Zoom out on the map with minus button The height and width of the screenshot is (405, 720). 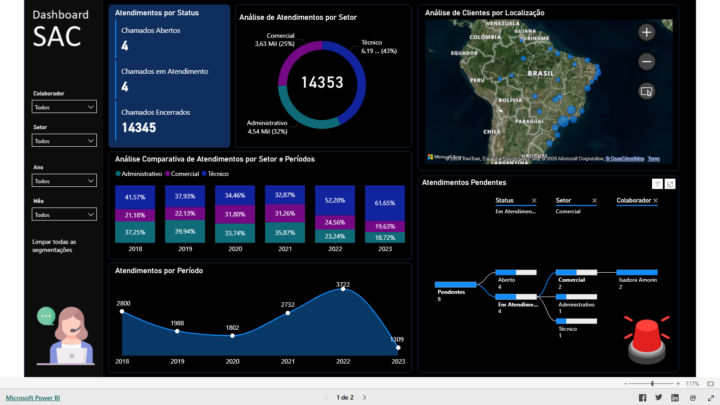coord(646,61)
